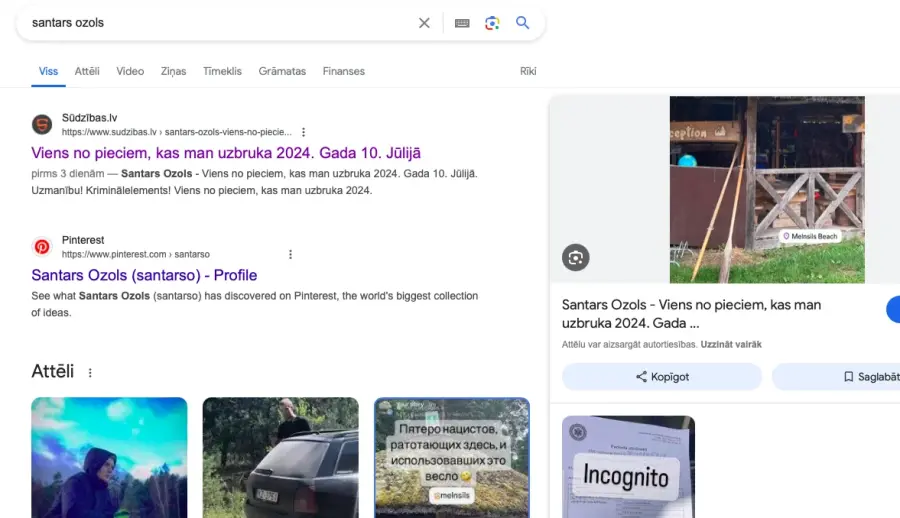Click the Sūdzības.lv site name
The height and width of the screenshot is (518, 900).
point(90,118)
